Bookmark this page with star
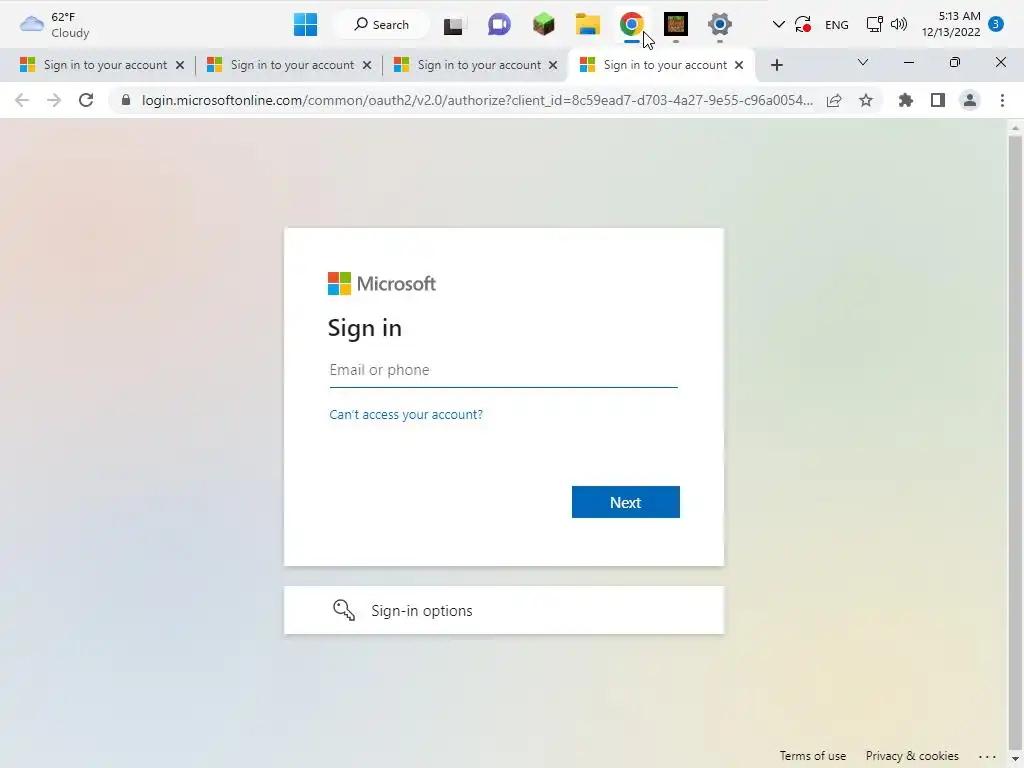 click(x=866, y=101)
